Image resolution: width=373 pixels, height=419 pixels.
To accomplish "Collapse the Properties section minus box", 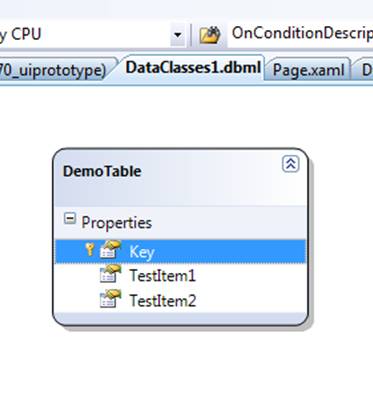I will click(x=70, y=219).
